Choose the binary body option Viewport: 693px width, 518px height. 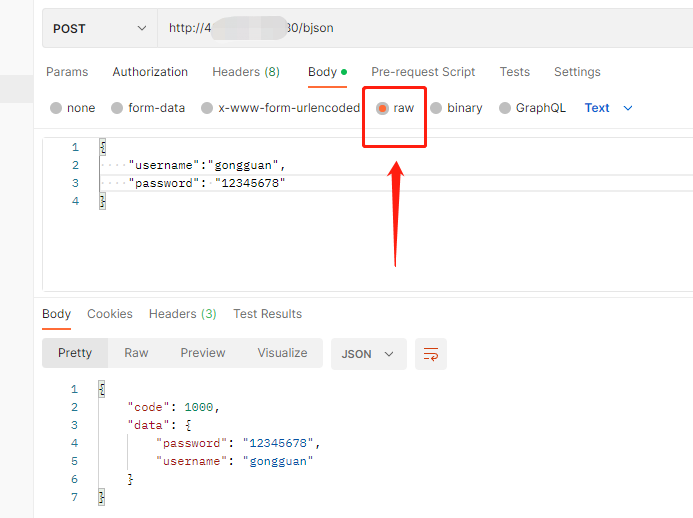coord(436,108)
